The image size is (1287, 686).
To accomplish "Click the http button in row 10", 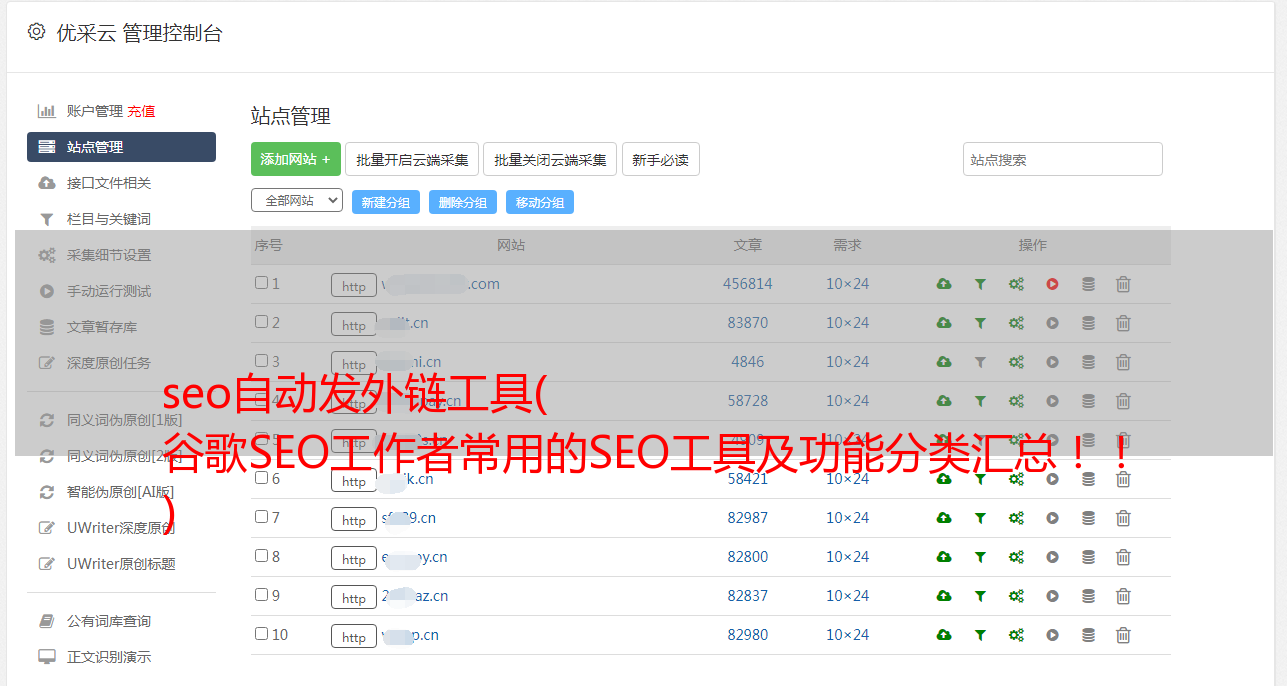I will click(x=354, y=636).
